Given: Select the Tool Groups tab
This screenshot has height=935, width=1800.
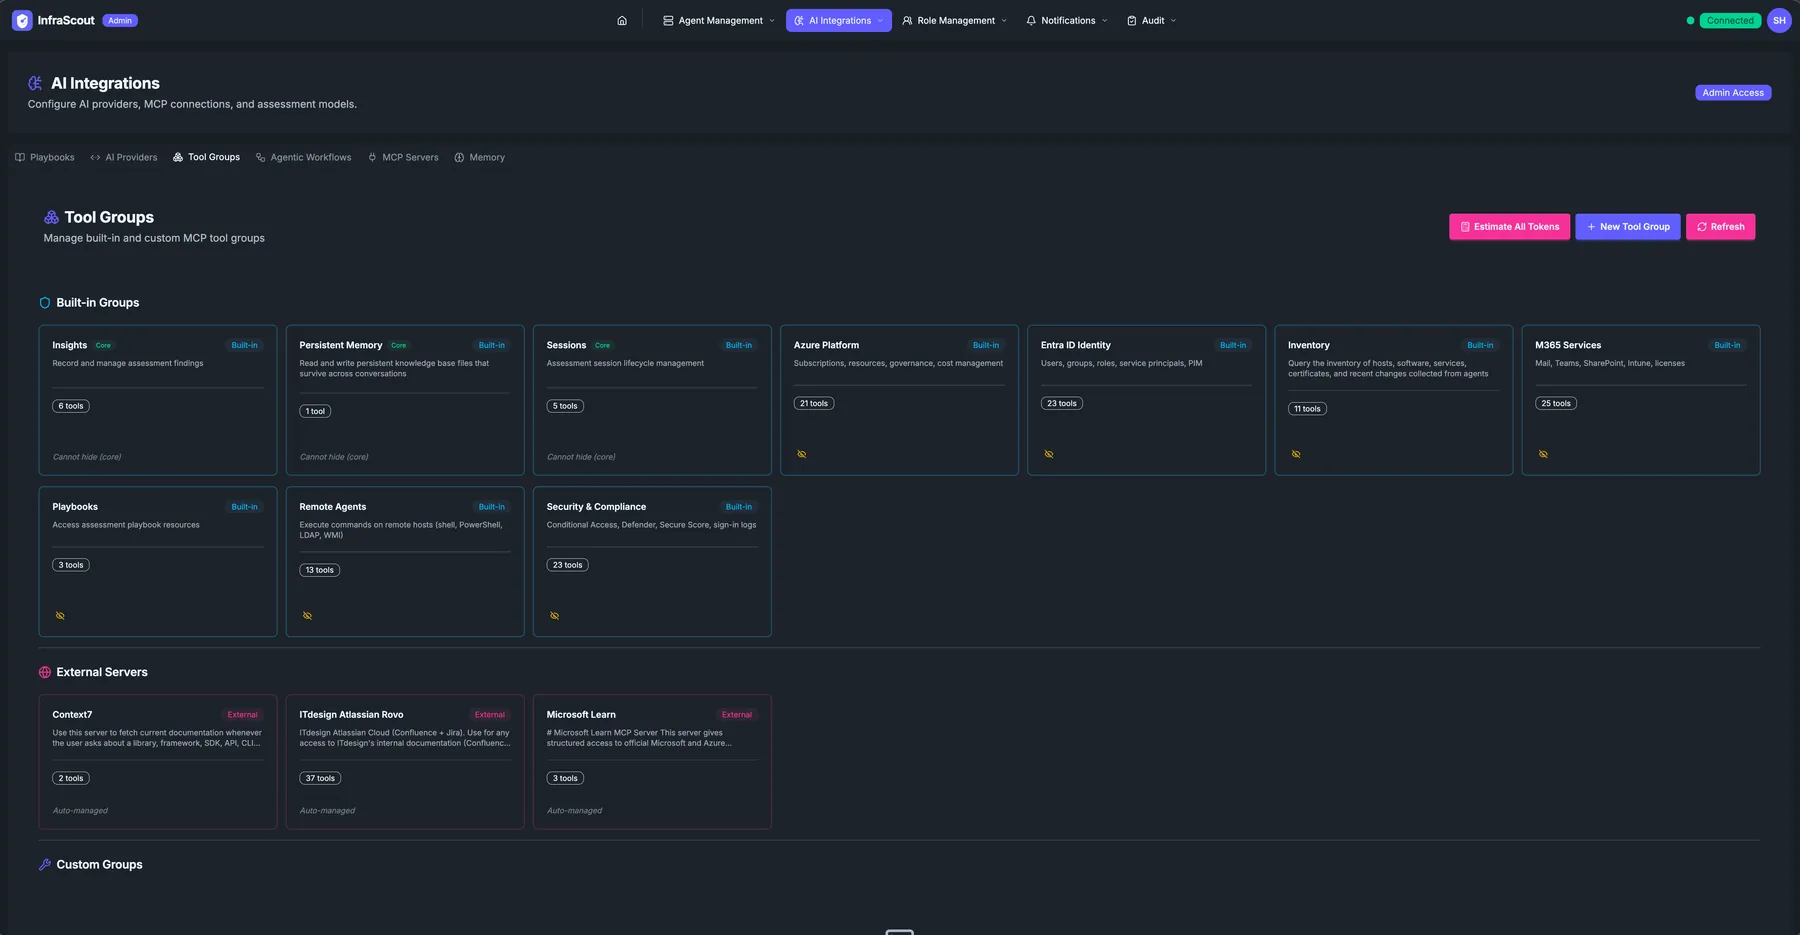Looking at the screenshot, I should click(x=206, y=157).
